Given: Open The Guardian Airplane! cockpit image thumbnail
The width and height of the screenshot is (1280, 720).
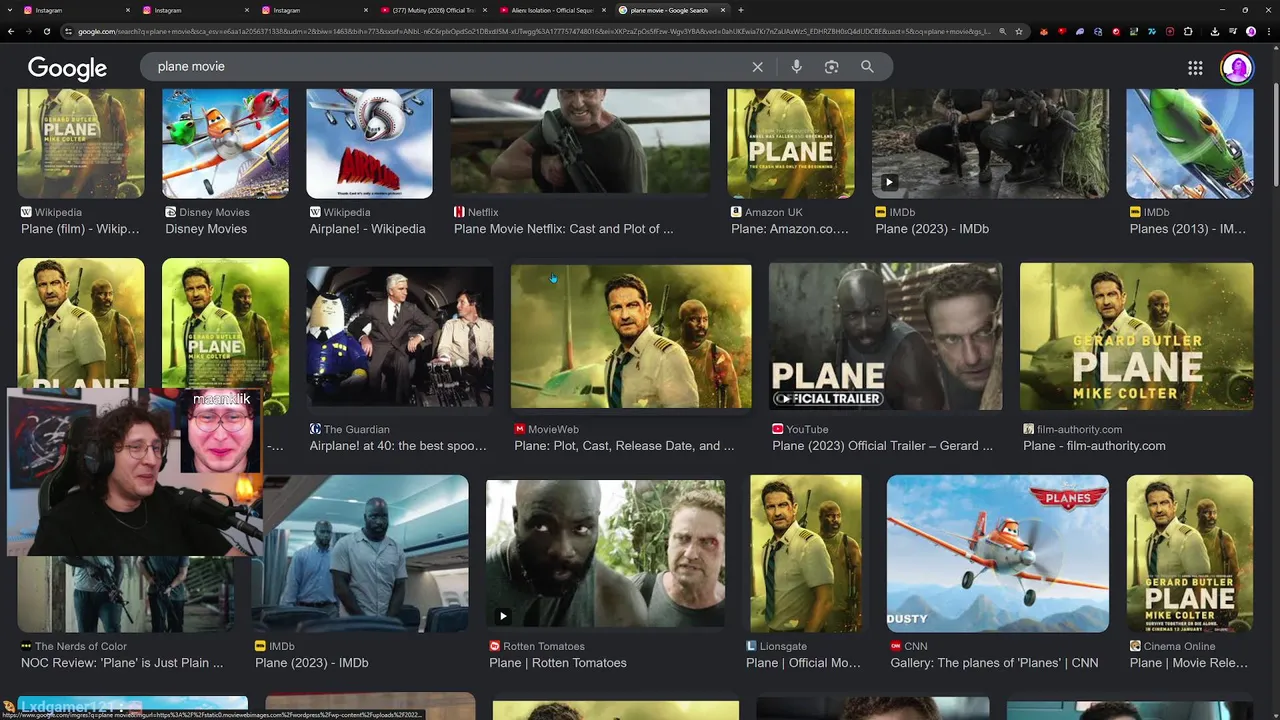Looking at the screenshot, I should pyautogui.click(x=400, y=336).
